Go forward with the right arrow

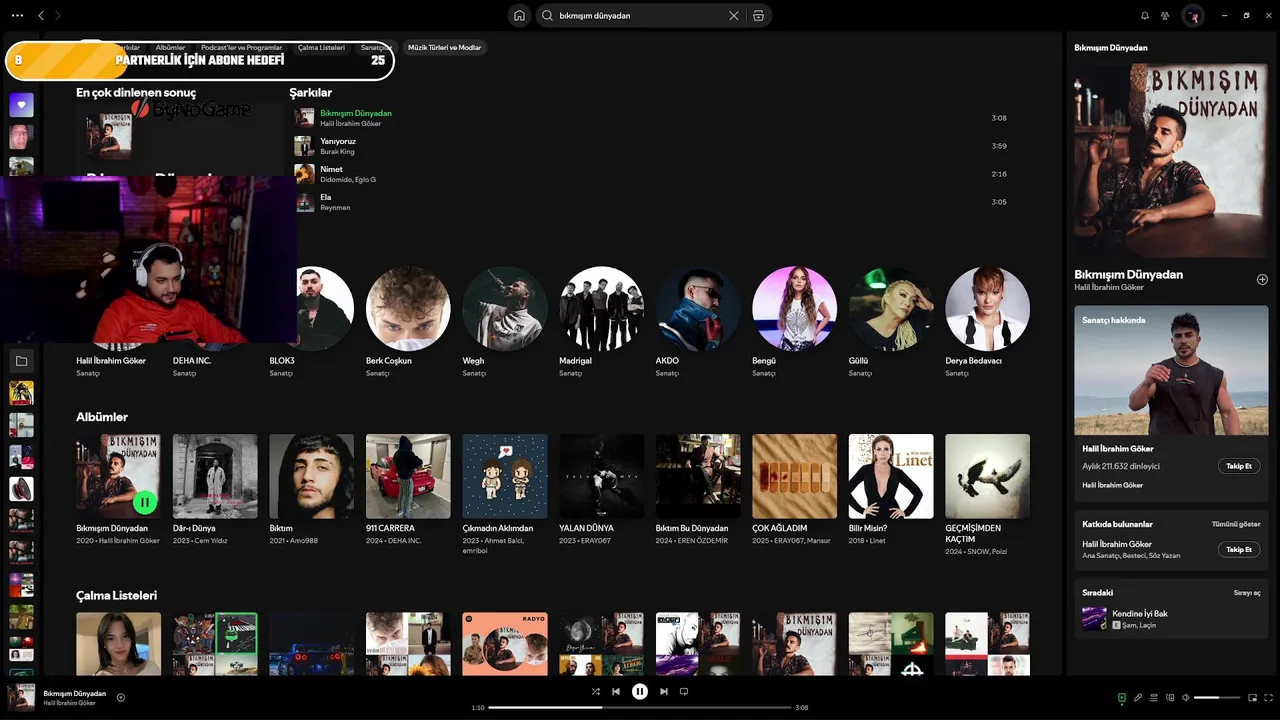click(x=58, y=16)
